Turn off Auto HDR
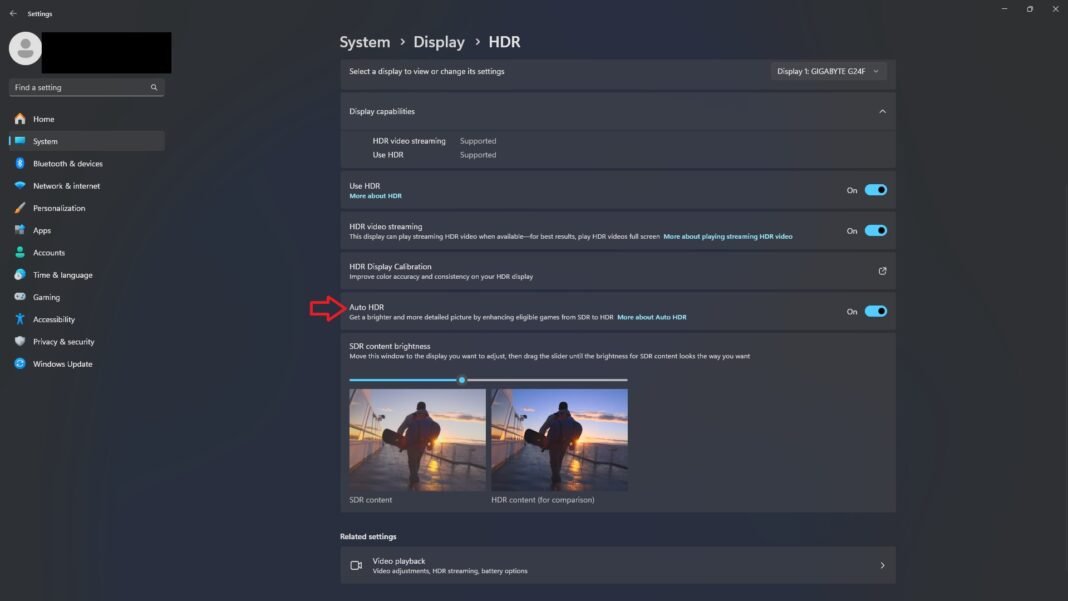The height and width of the screenshot is (601, 1068). (874, 311)
